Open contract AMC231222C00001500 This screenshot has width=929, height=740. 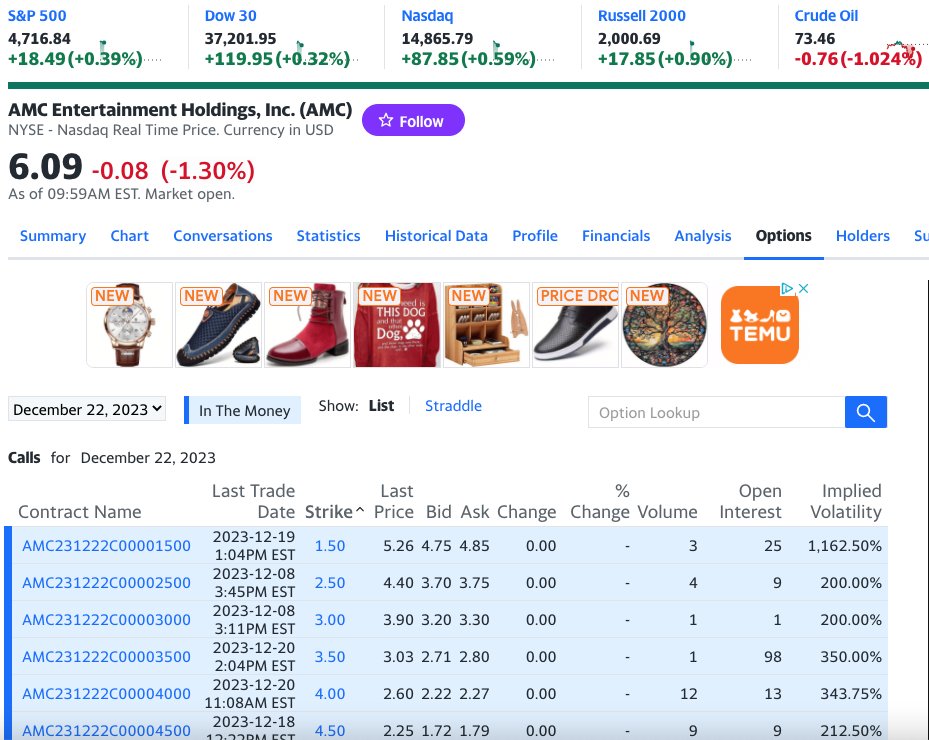pos(106,545)
